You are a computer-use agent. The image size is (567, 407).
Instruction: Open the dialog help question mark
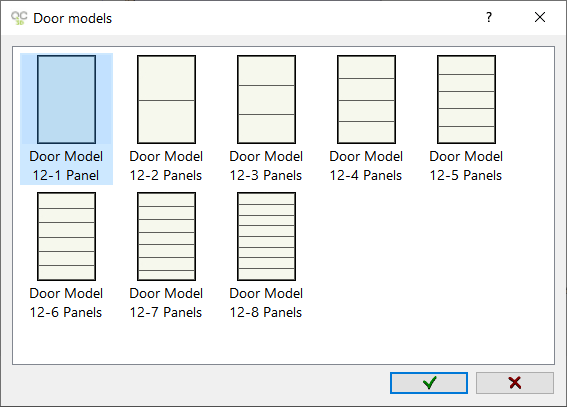tap(489, 17)
